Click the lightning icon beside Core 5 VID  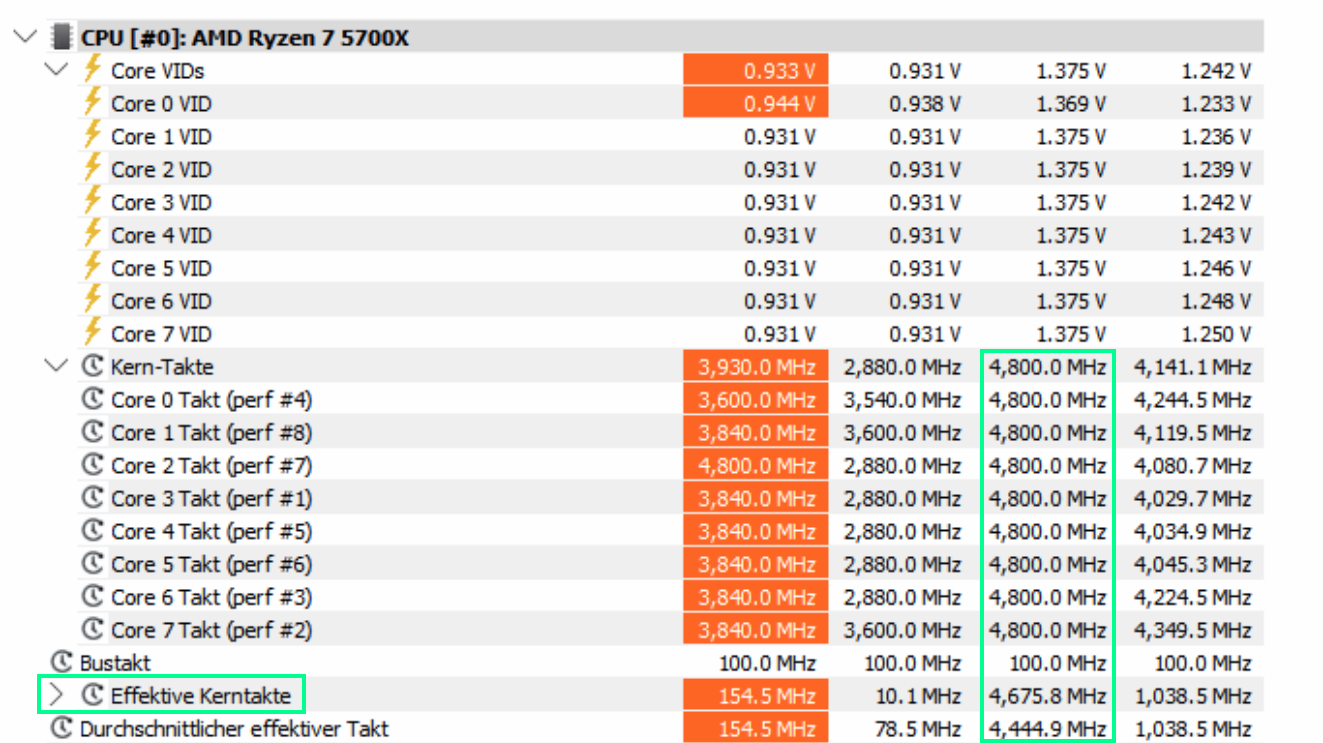[x=92, y=267]
